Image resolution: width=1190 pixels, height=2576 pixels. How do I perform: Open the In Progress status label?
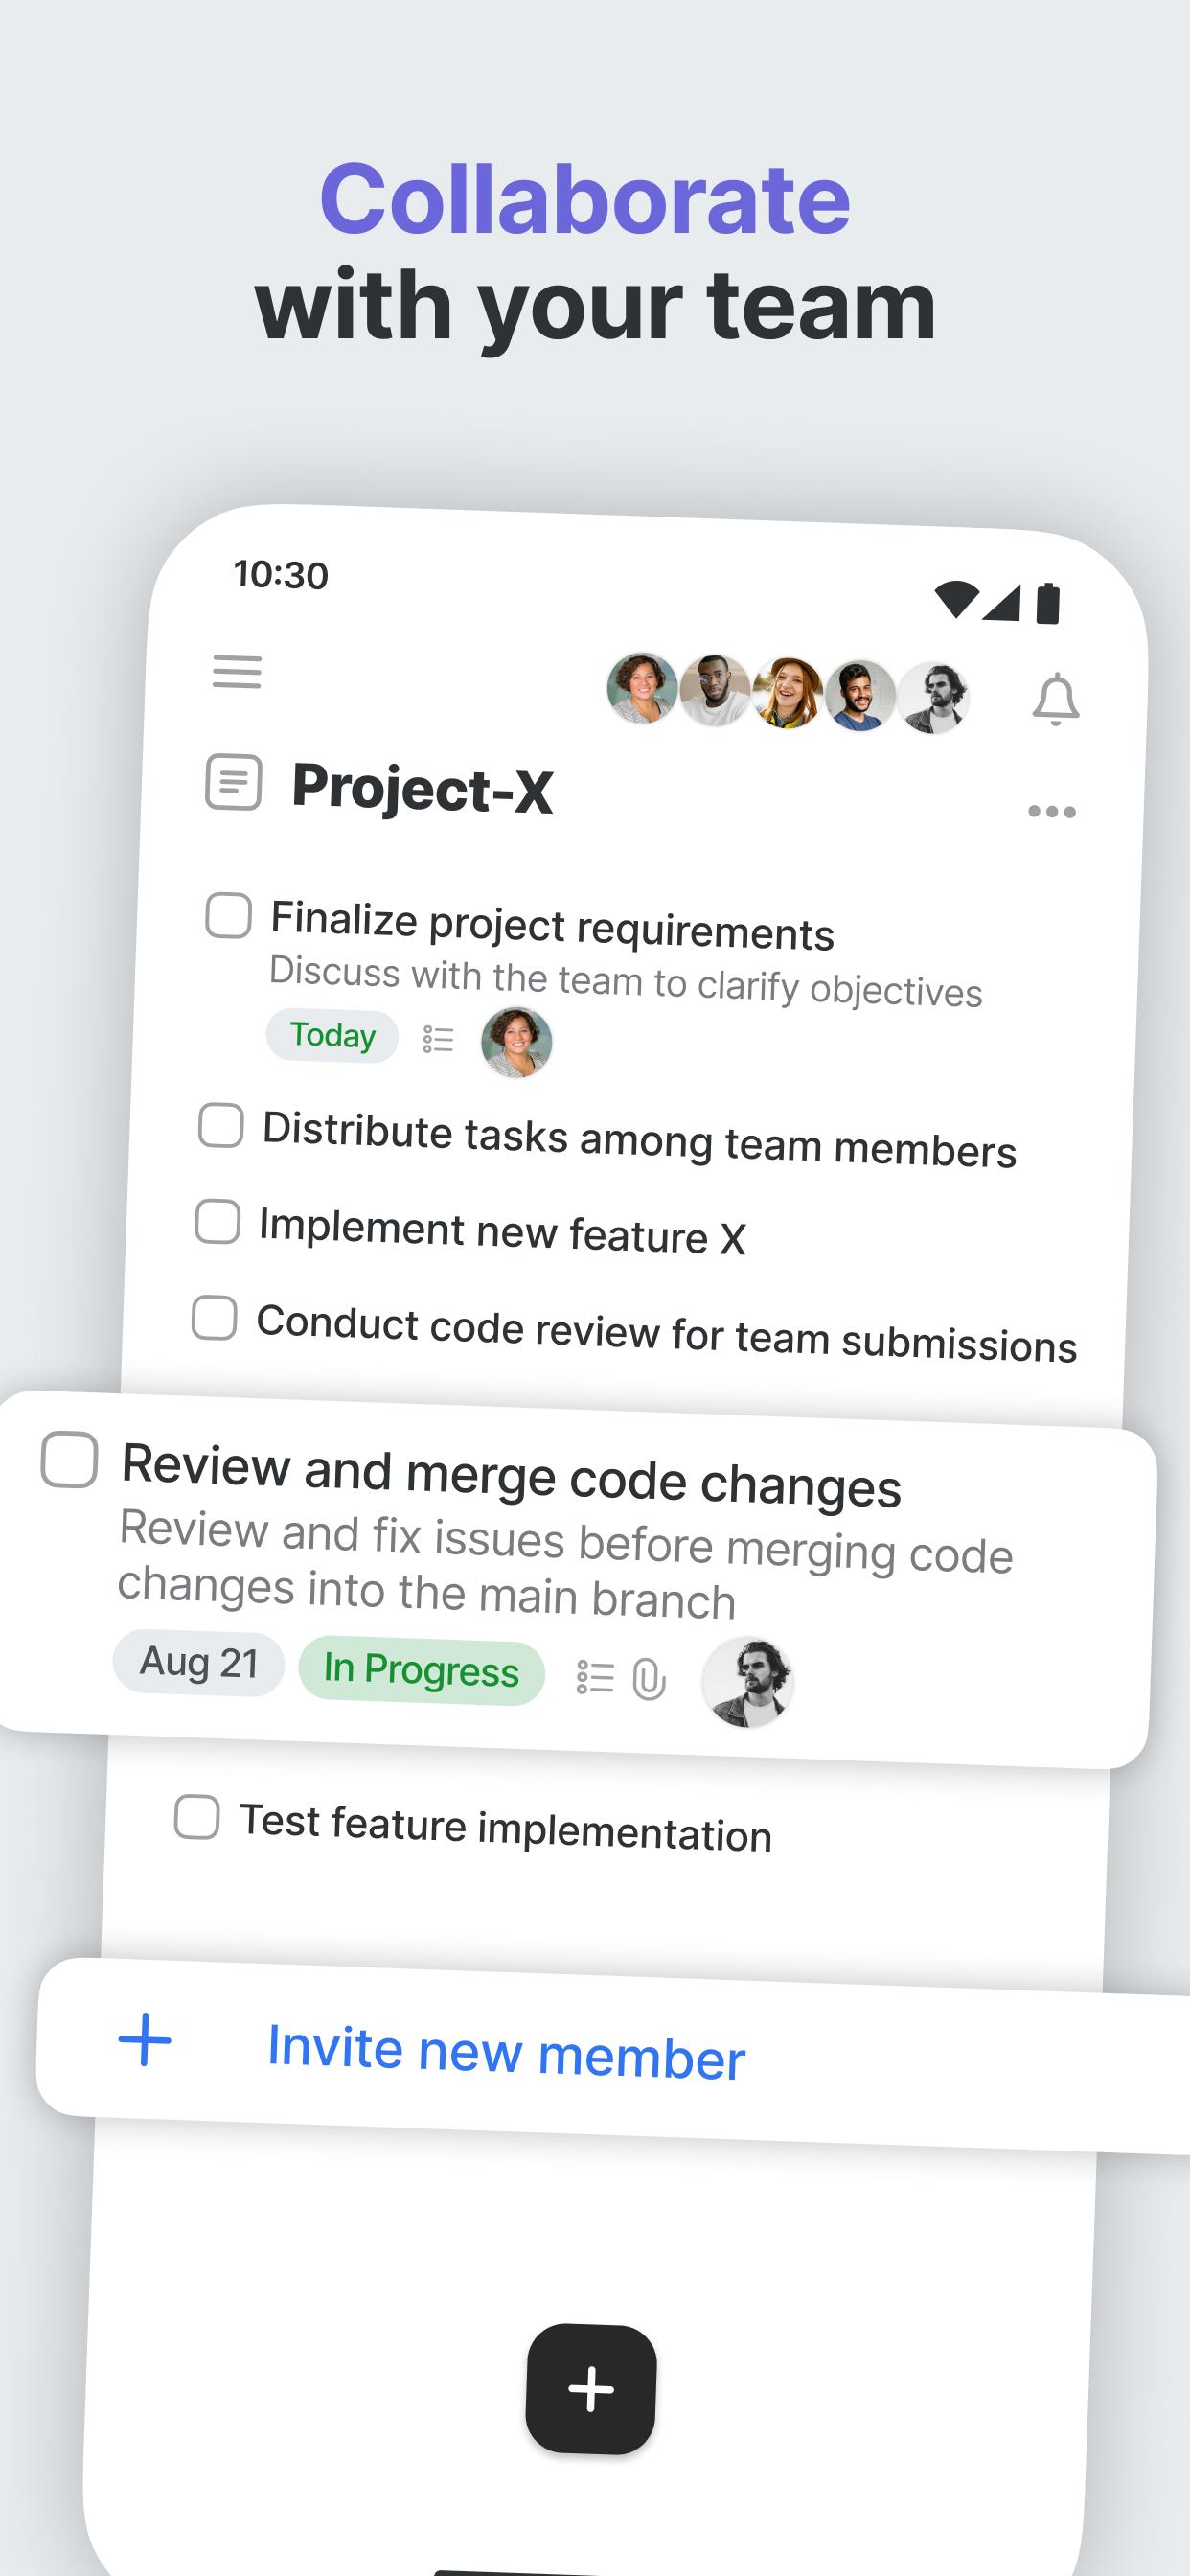[x=421, y=1670]
